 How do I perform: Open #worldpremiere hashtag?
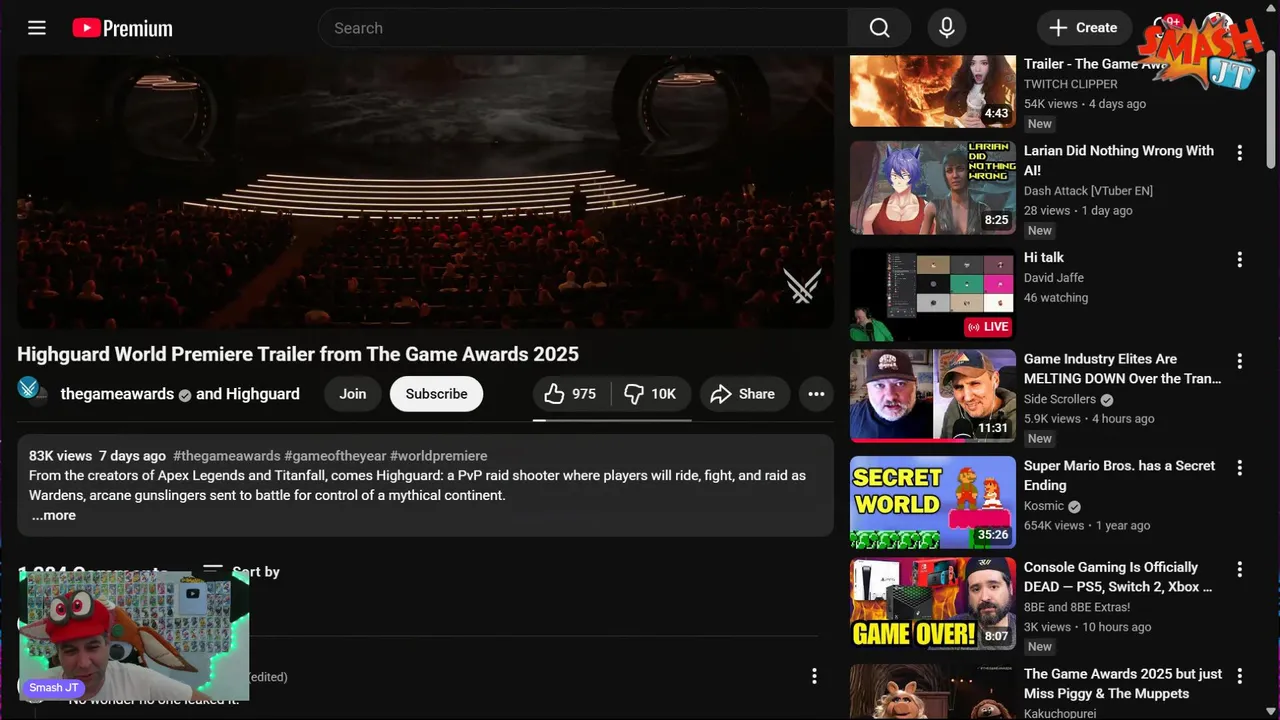tap(438, 455)
